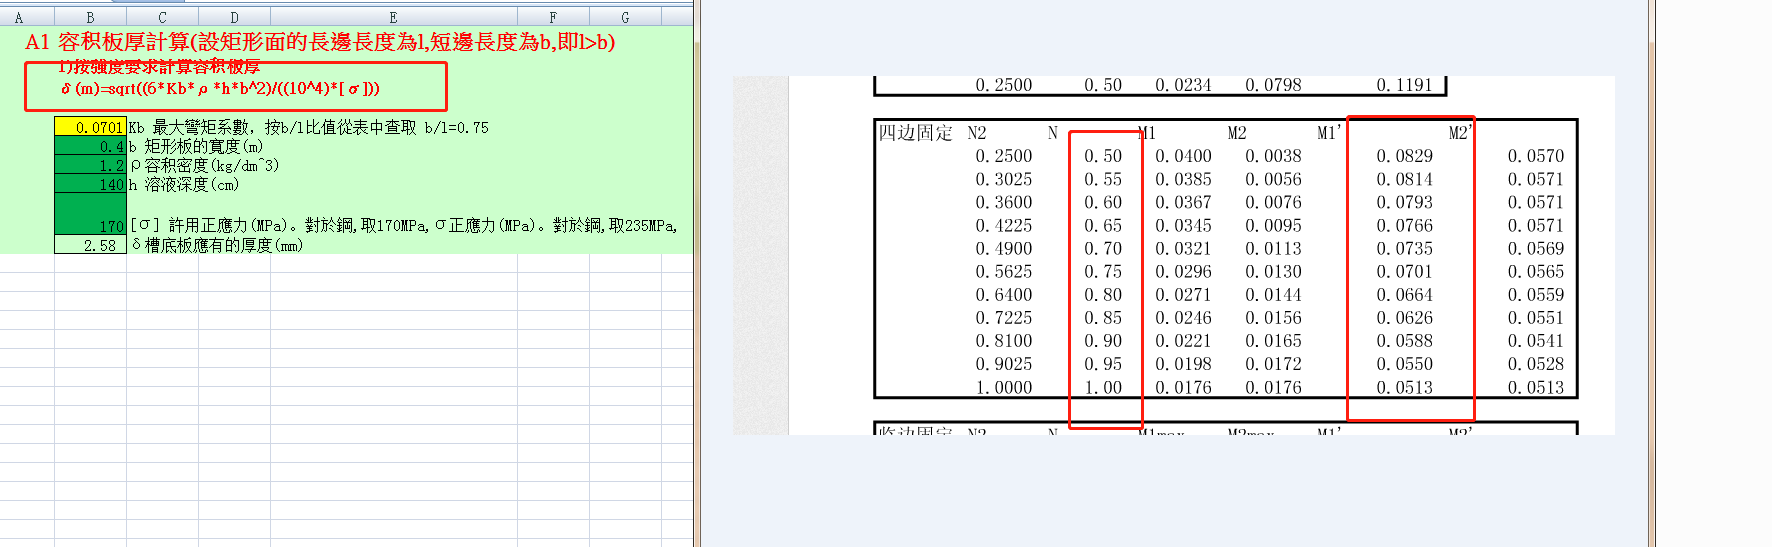The image size is (1772, 547).
Task: Click M1' value 0.0829
Action: (x=1404, y=156)
